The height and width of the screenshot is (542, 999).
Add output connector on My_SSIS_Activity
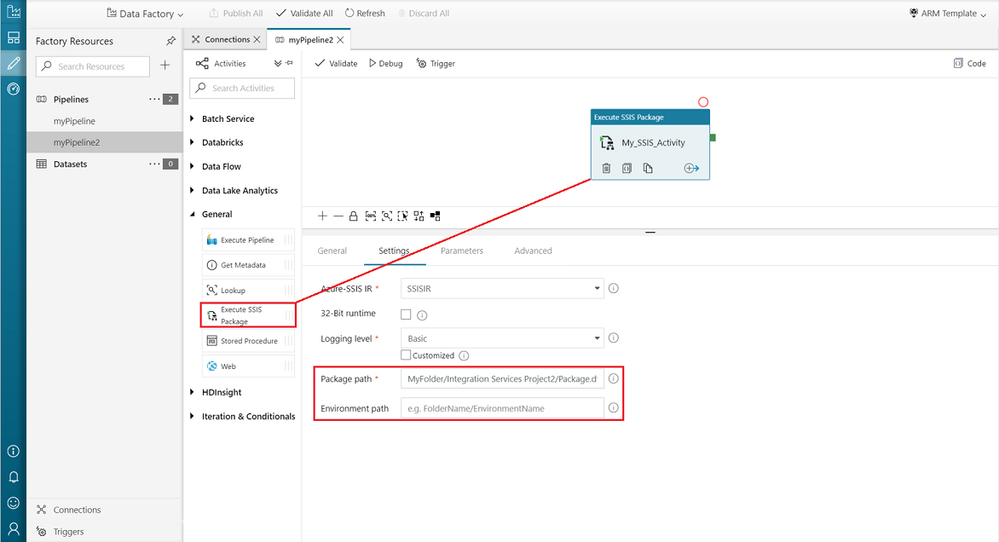[x=691, y=168]
